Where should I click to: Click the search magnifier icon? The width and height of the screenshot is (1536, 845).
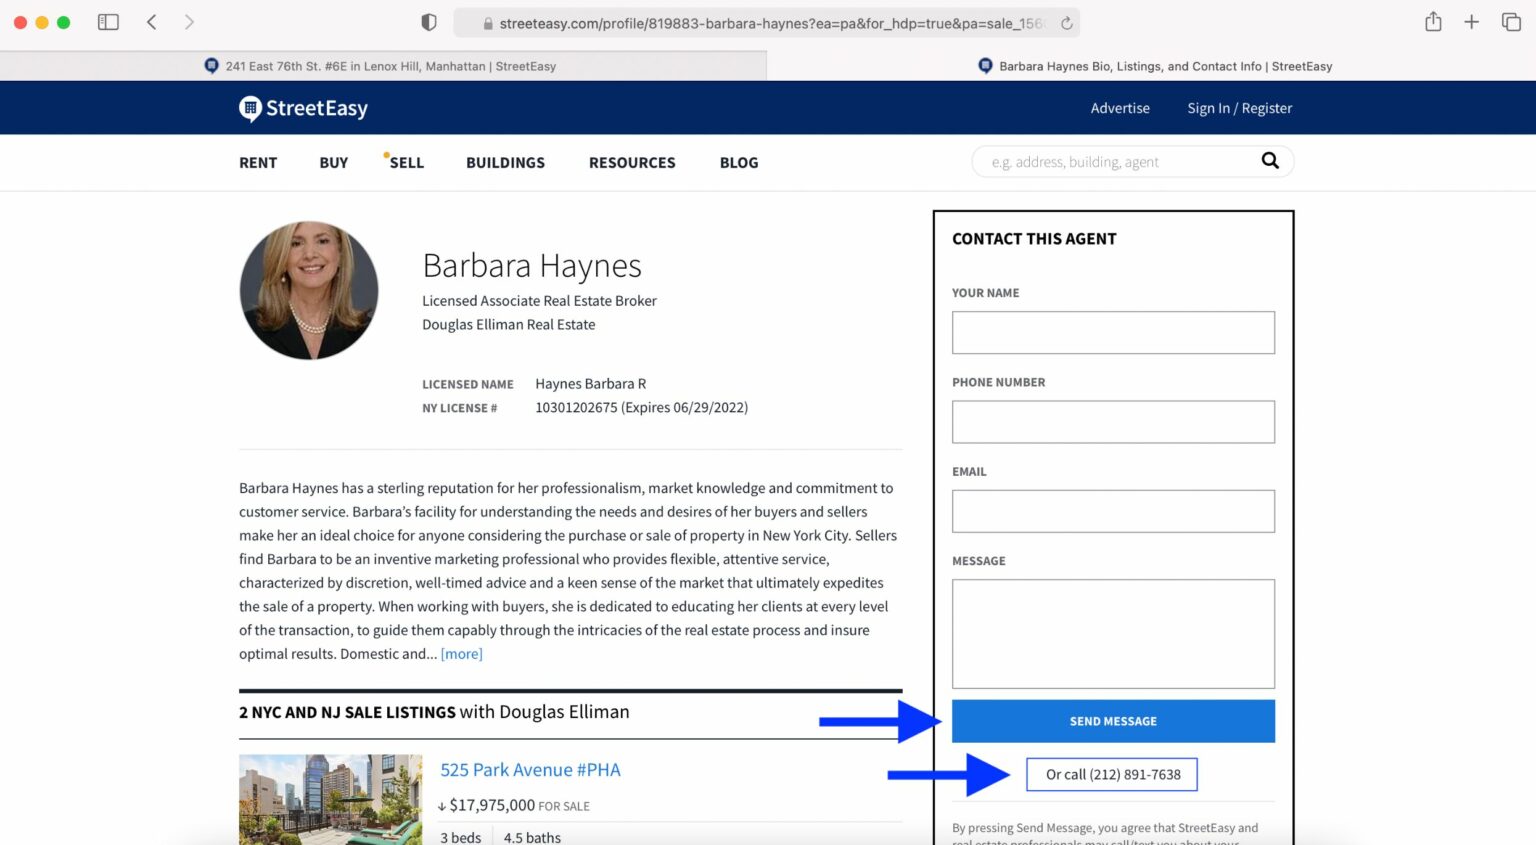[x=1270, y=160]
